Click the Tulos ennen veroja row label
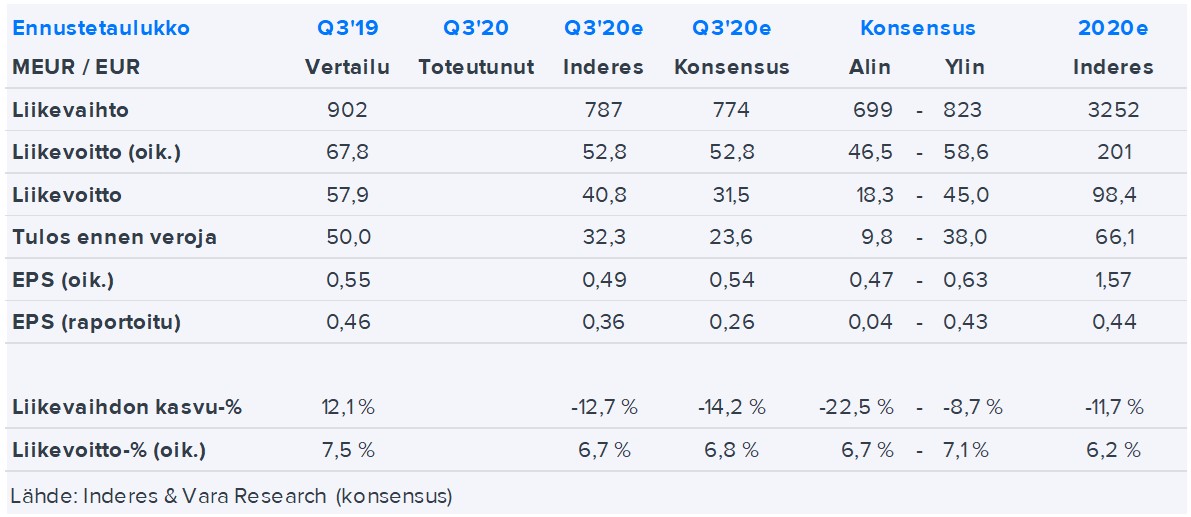Screen dimensions: 1191x517 click(x=114, y=238)
